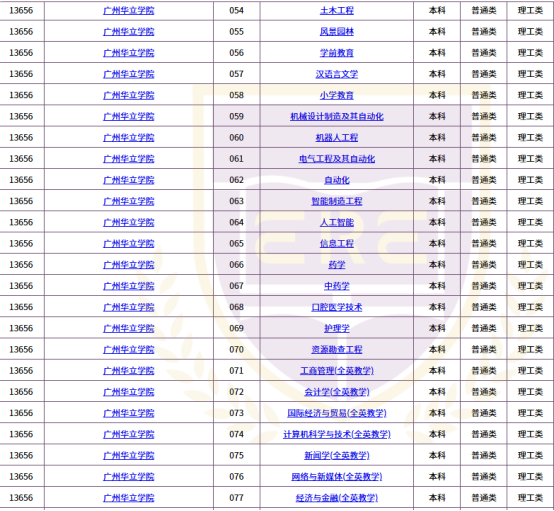Open the 护理学 major link

click(336, 329)
